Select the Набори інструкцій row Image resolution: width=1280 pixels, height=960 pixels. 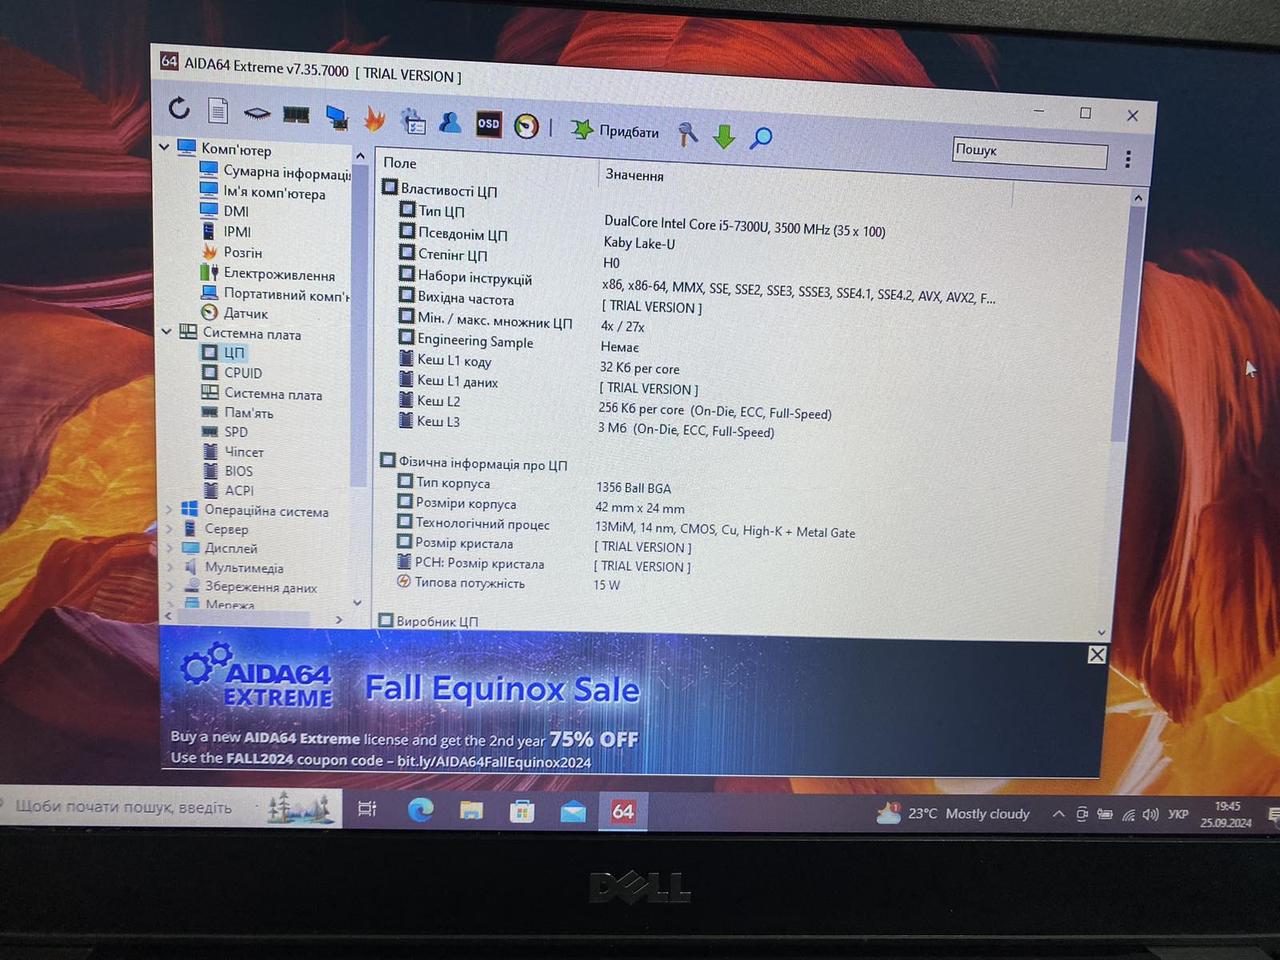(465, 277)
